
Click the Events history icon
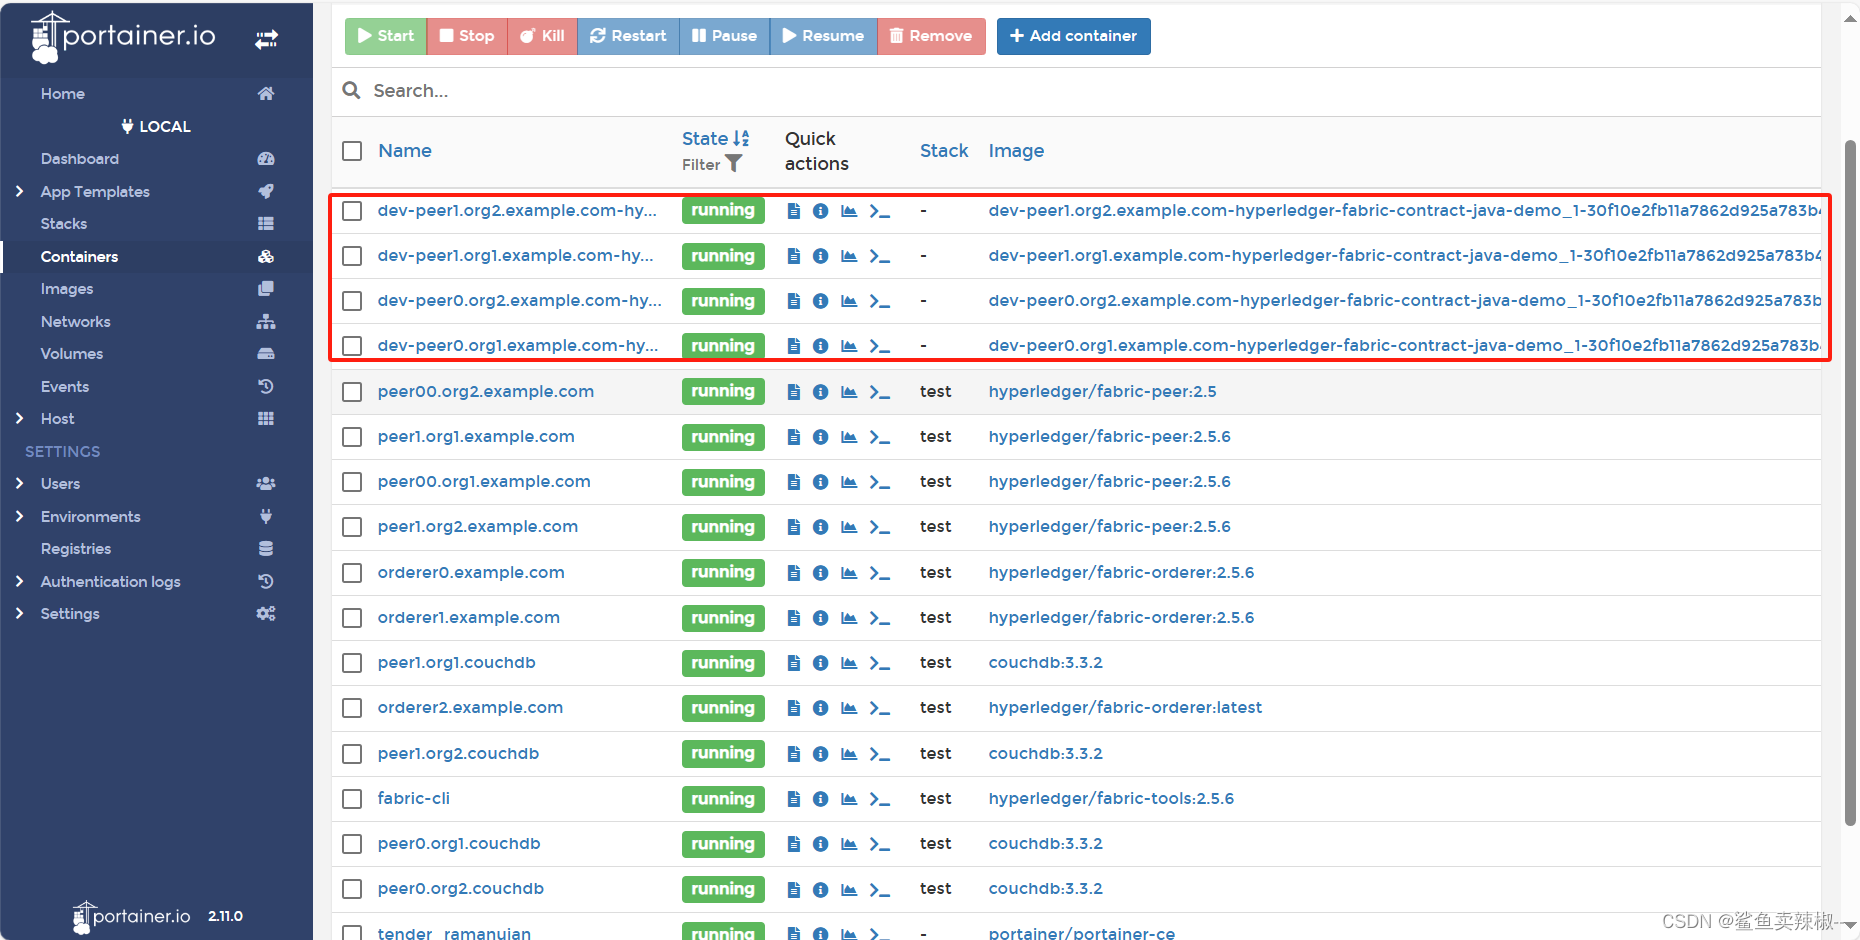click(x=266, y=386)
